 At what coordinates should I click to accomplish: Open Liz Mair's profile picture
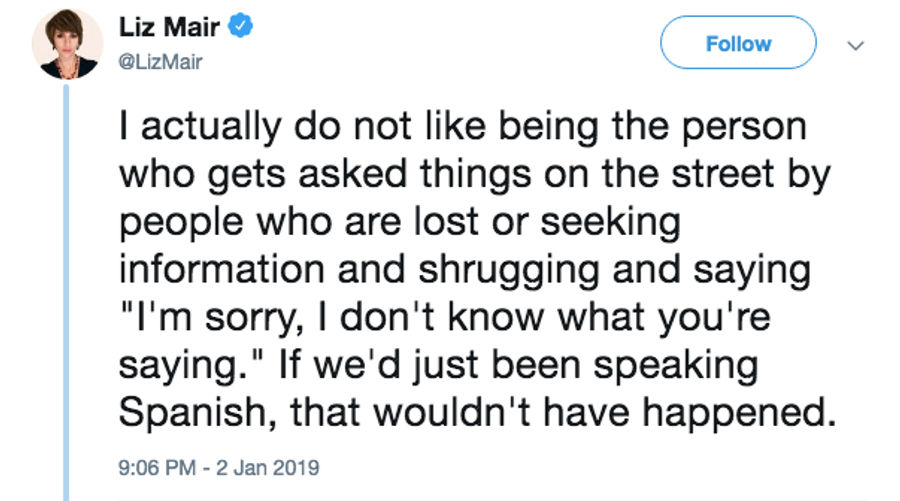[67, 44]
